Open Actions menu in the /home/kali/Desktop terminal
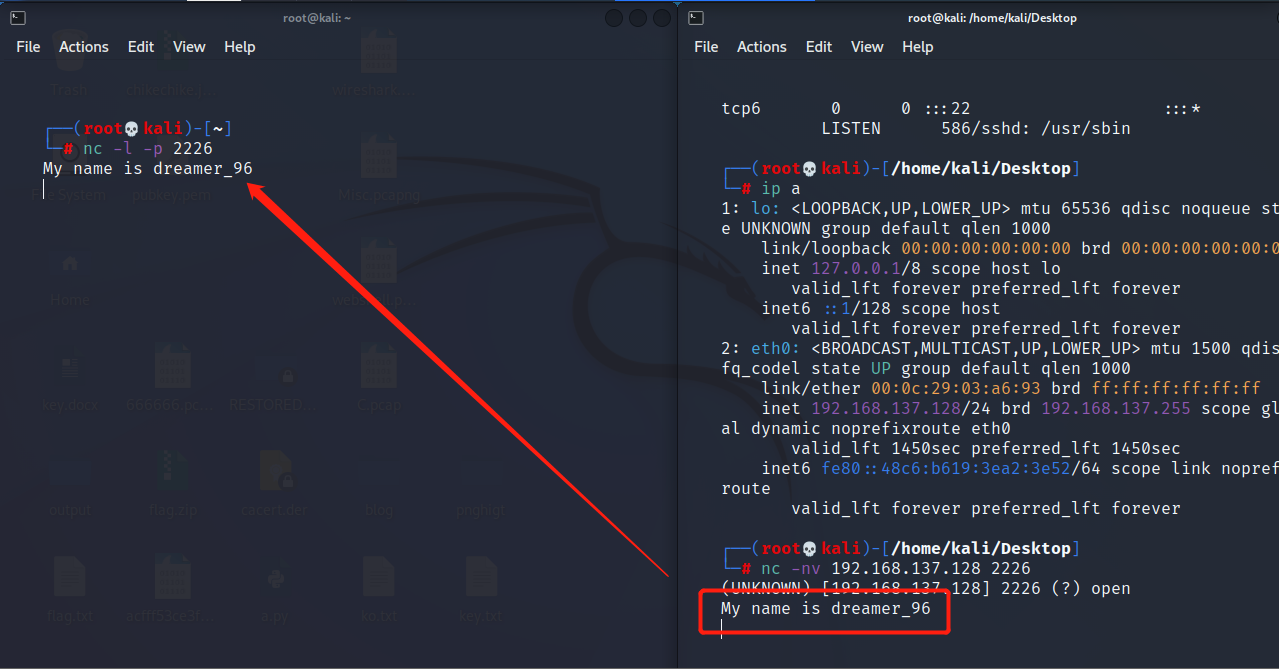Viewport: 1279px width, 669px height. 762,47
